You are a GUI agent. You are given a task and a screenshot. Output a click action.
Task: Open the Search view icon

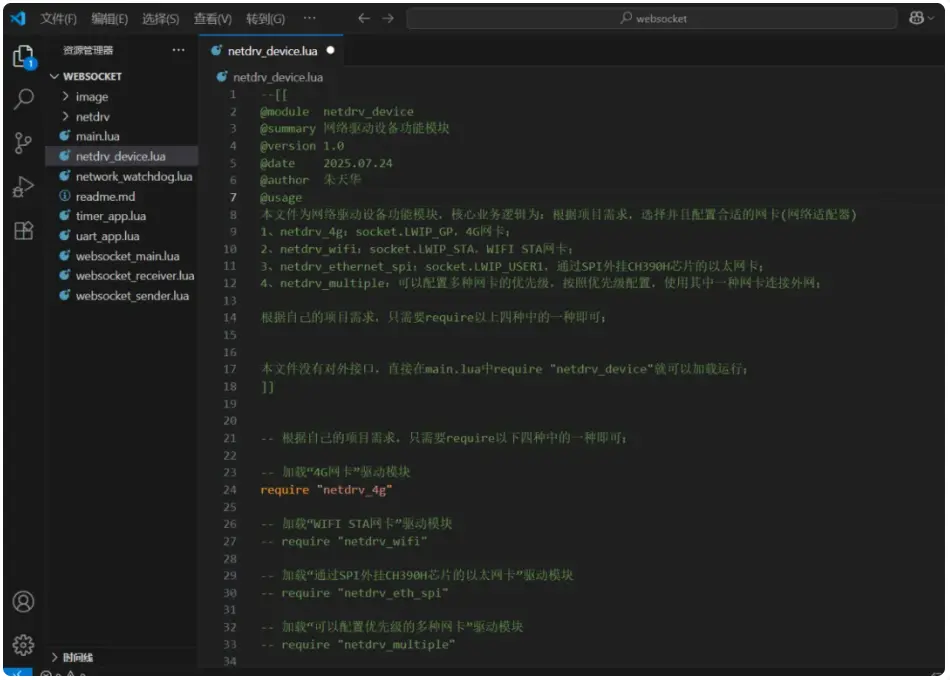point(24,98)
